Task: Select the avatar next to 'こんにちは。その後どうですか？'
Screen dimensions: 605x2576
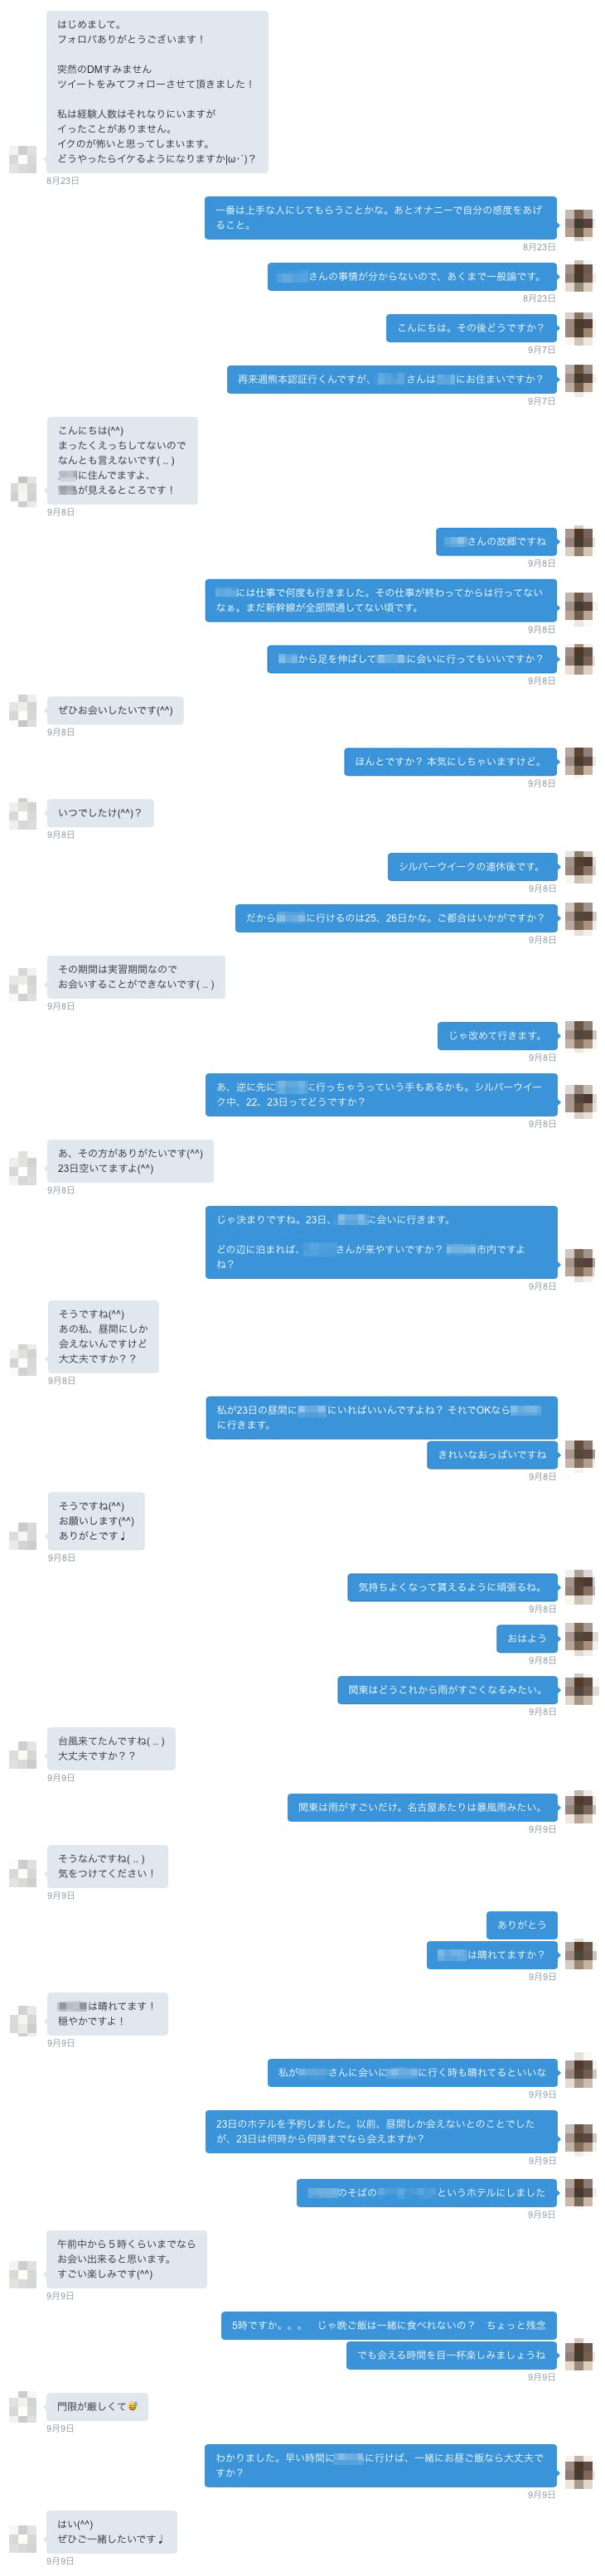Action: click(579, 327)
